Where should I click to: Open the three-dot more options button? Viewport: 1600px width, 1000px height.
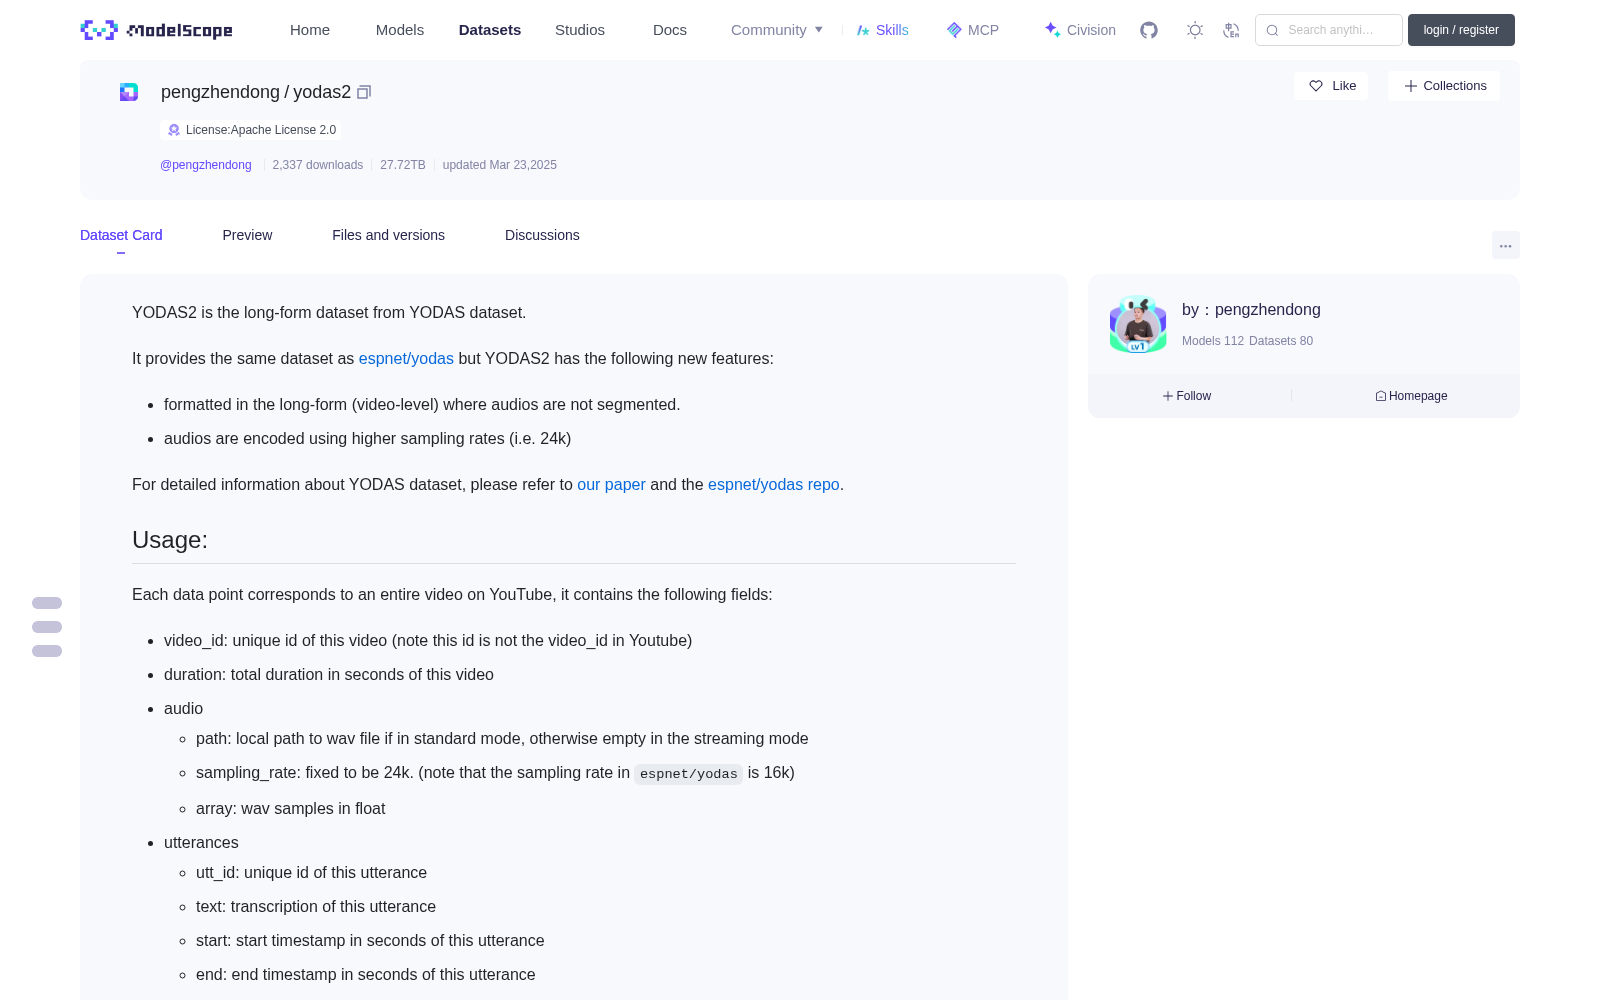1505,245
